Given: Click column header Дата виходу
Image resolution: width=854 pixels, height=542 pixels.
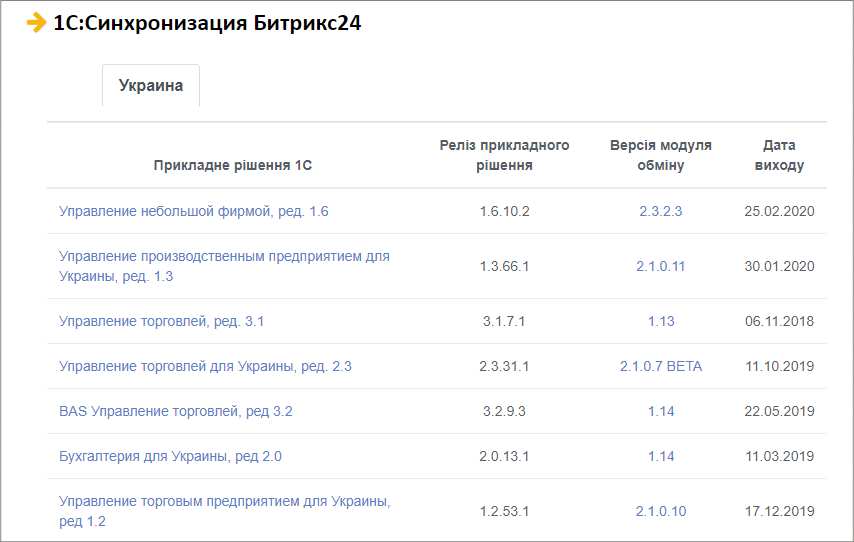Looking at the screenshot, I should (x=779, y=155).
